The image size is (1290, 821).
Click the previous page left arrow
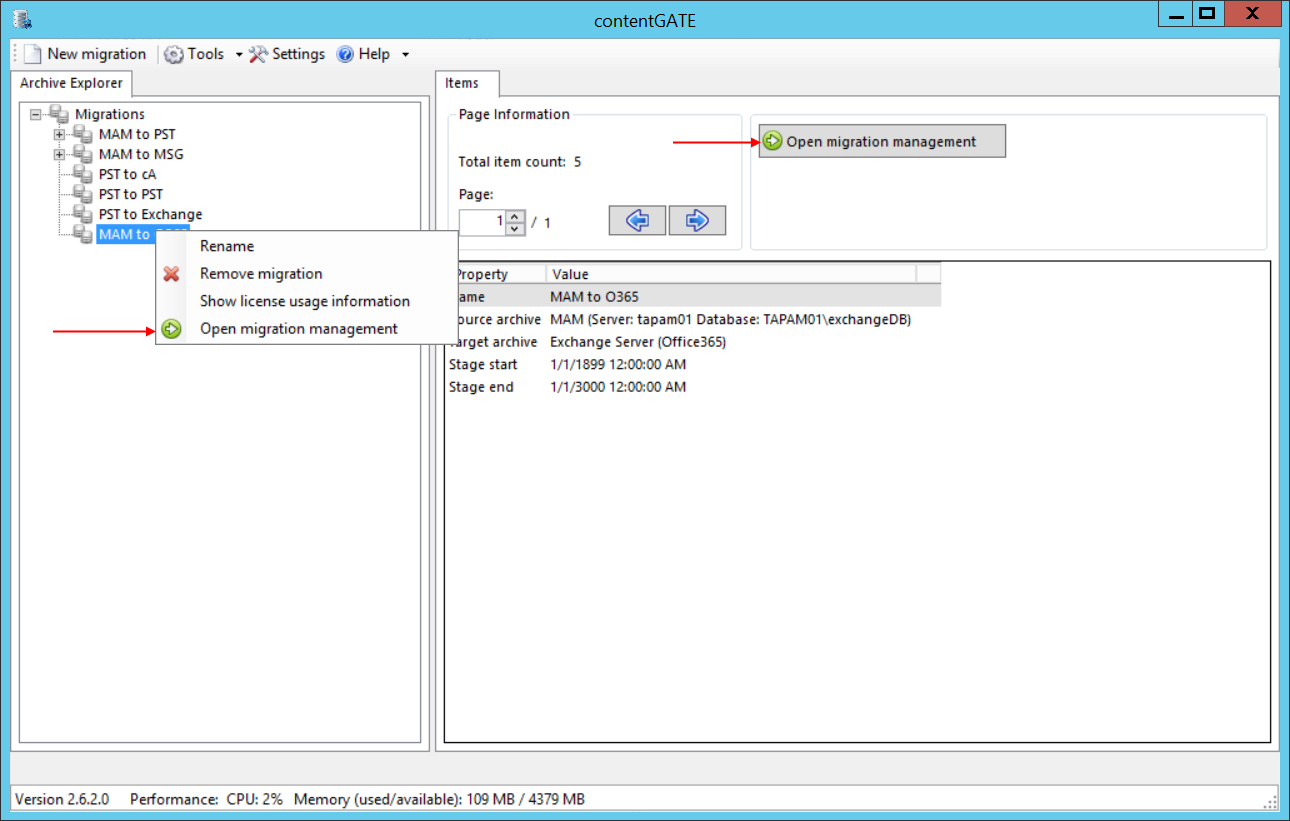(x=637, y=221)
